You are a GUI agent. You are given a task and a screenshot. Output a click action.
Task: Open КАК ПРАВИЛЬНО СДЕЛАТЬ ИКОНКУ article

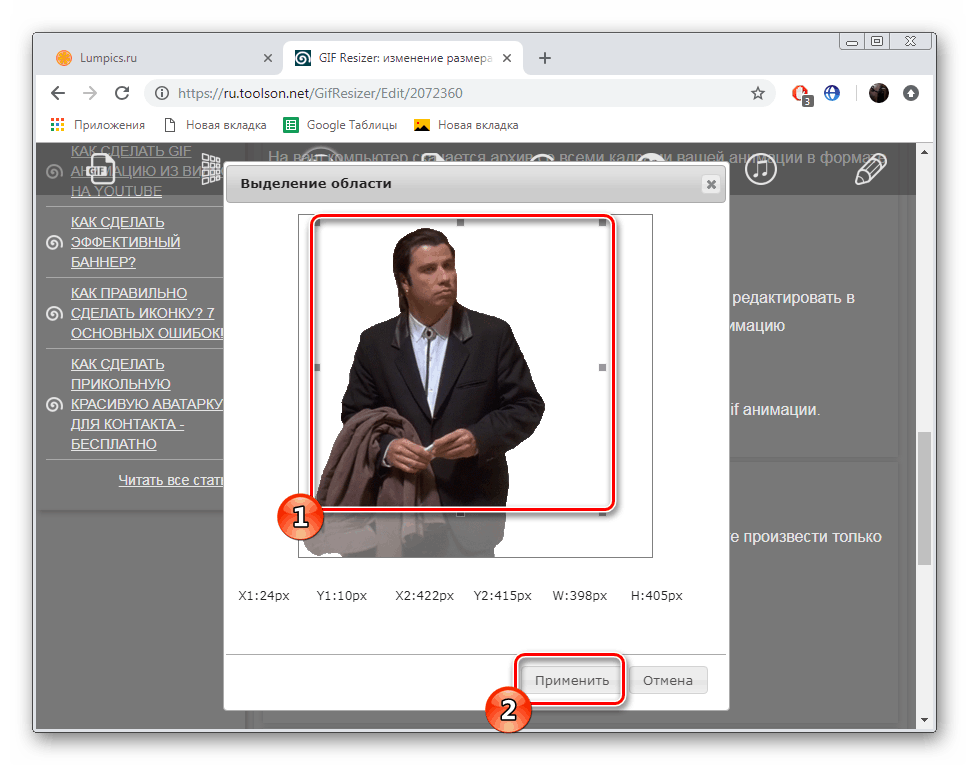click(146, 313)
